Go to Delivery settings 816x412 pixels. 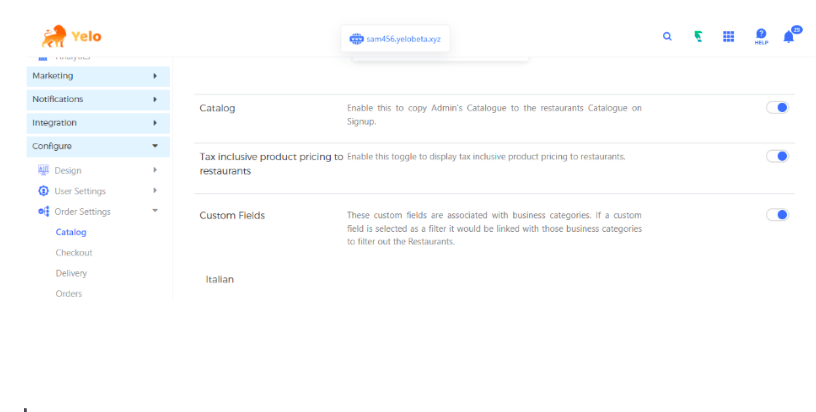tap(71, 273)
